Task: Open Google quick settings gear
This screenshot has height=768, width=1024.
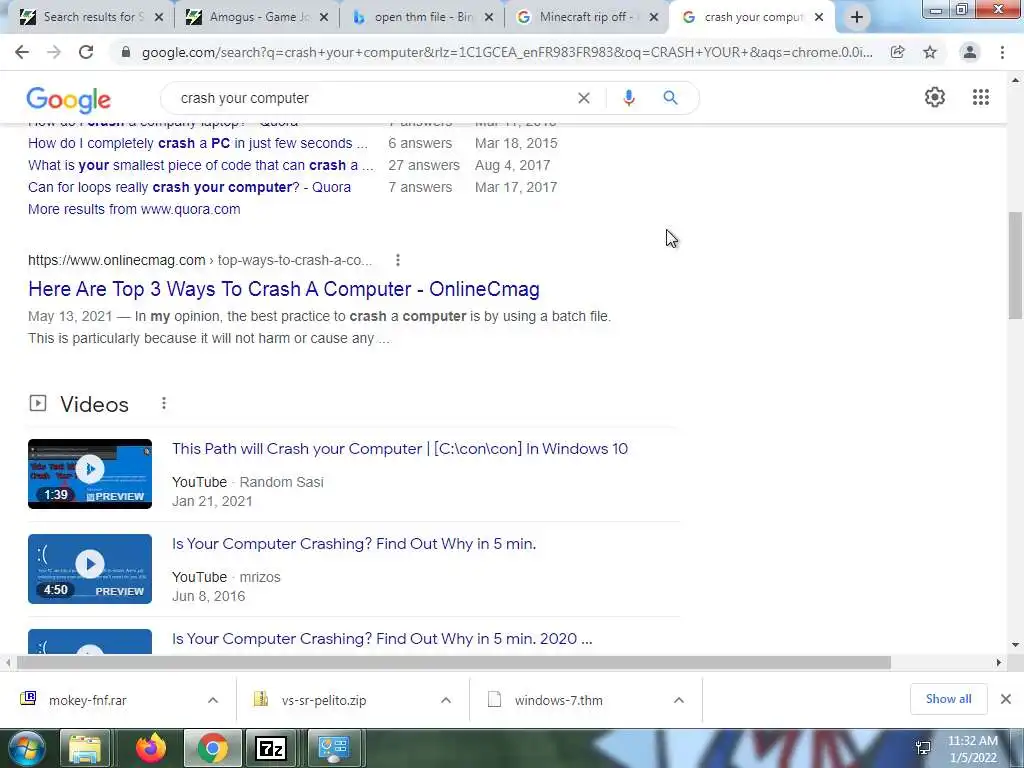Action: coord(935,97)
